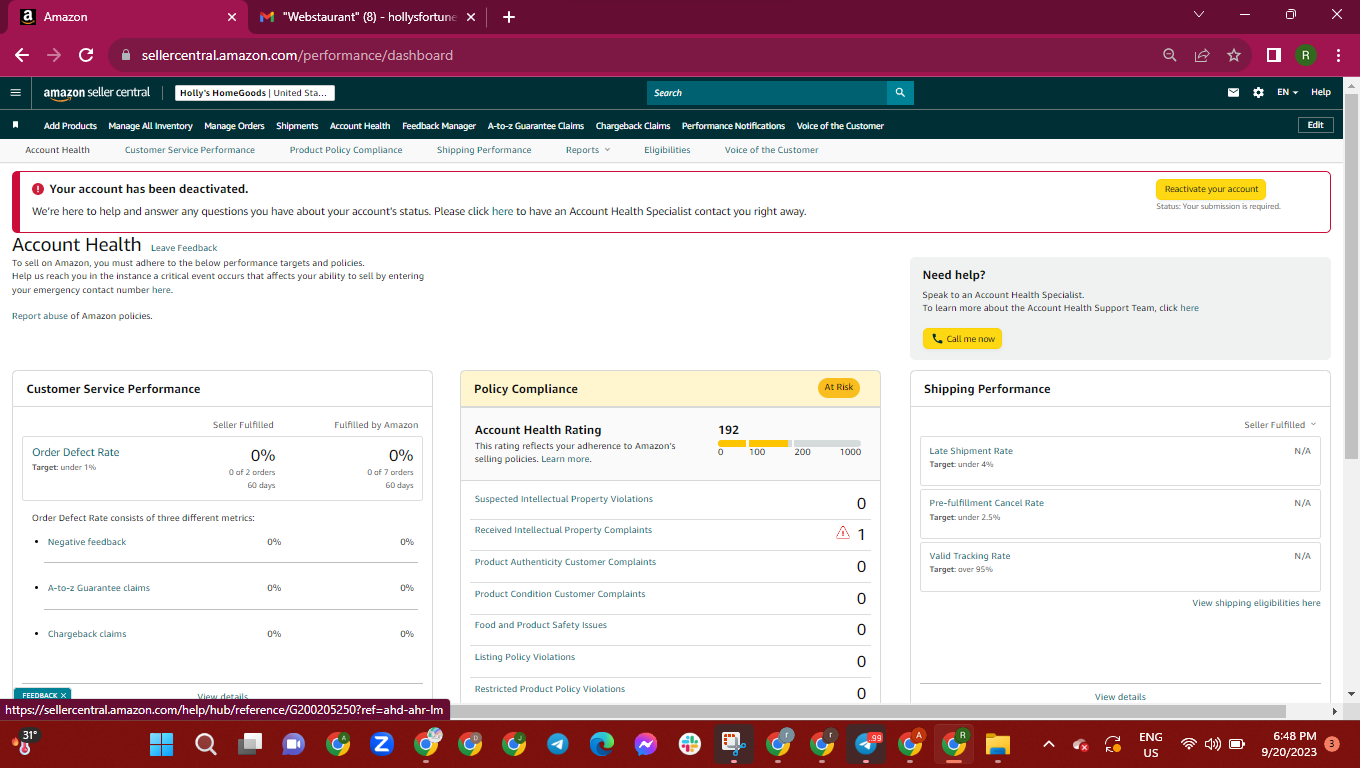Open Slack from the taskbar
The height and width of the screenshot is (768, 1360).
click(689, 744)
